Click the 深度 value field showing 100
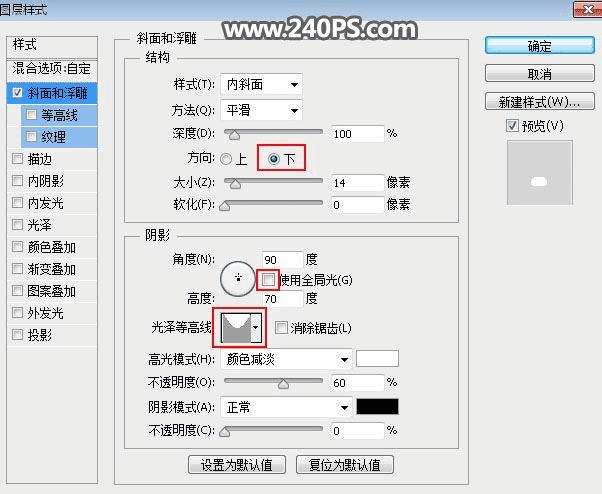This screenshot has height=494, width=602. [357, 134]
